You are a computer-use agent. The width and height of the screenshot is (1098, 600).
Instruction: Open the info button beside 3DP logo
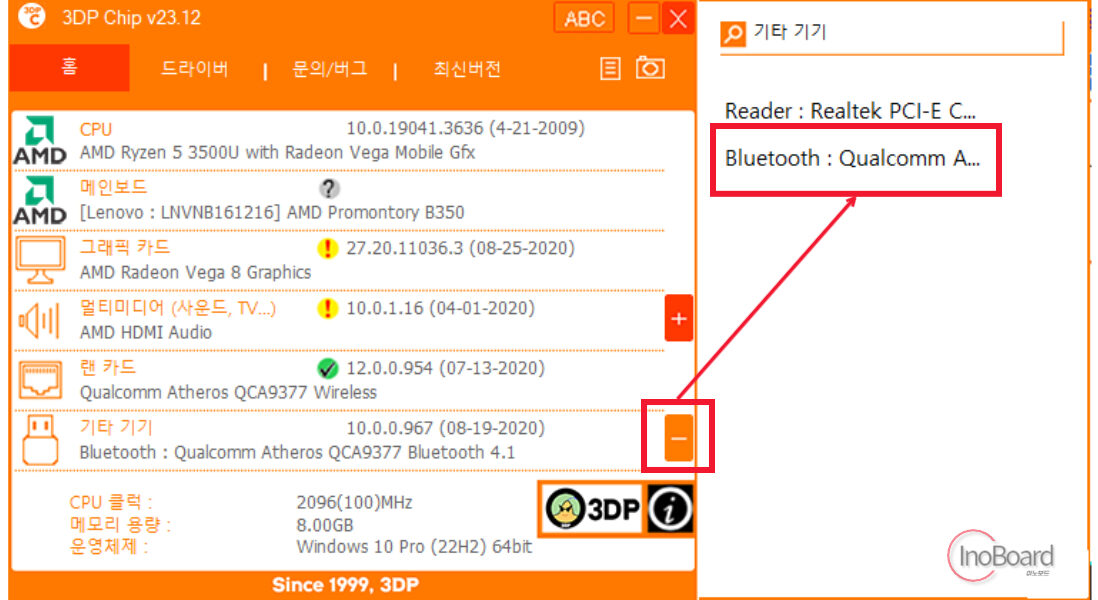669,509
